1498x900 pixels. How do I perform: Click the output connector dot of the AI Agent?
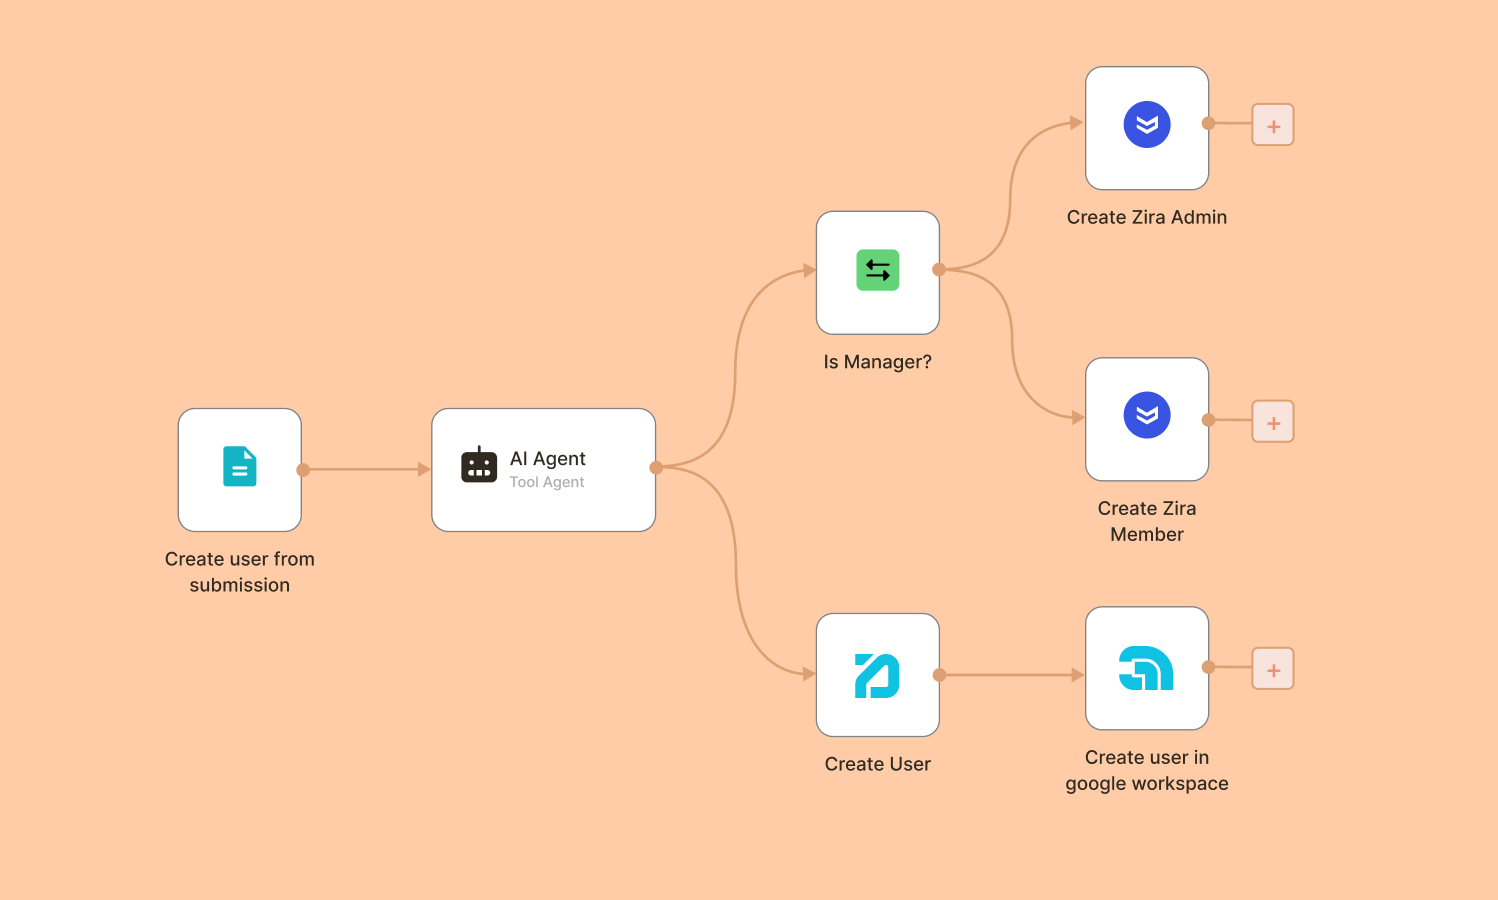pos(657,467)
